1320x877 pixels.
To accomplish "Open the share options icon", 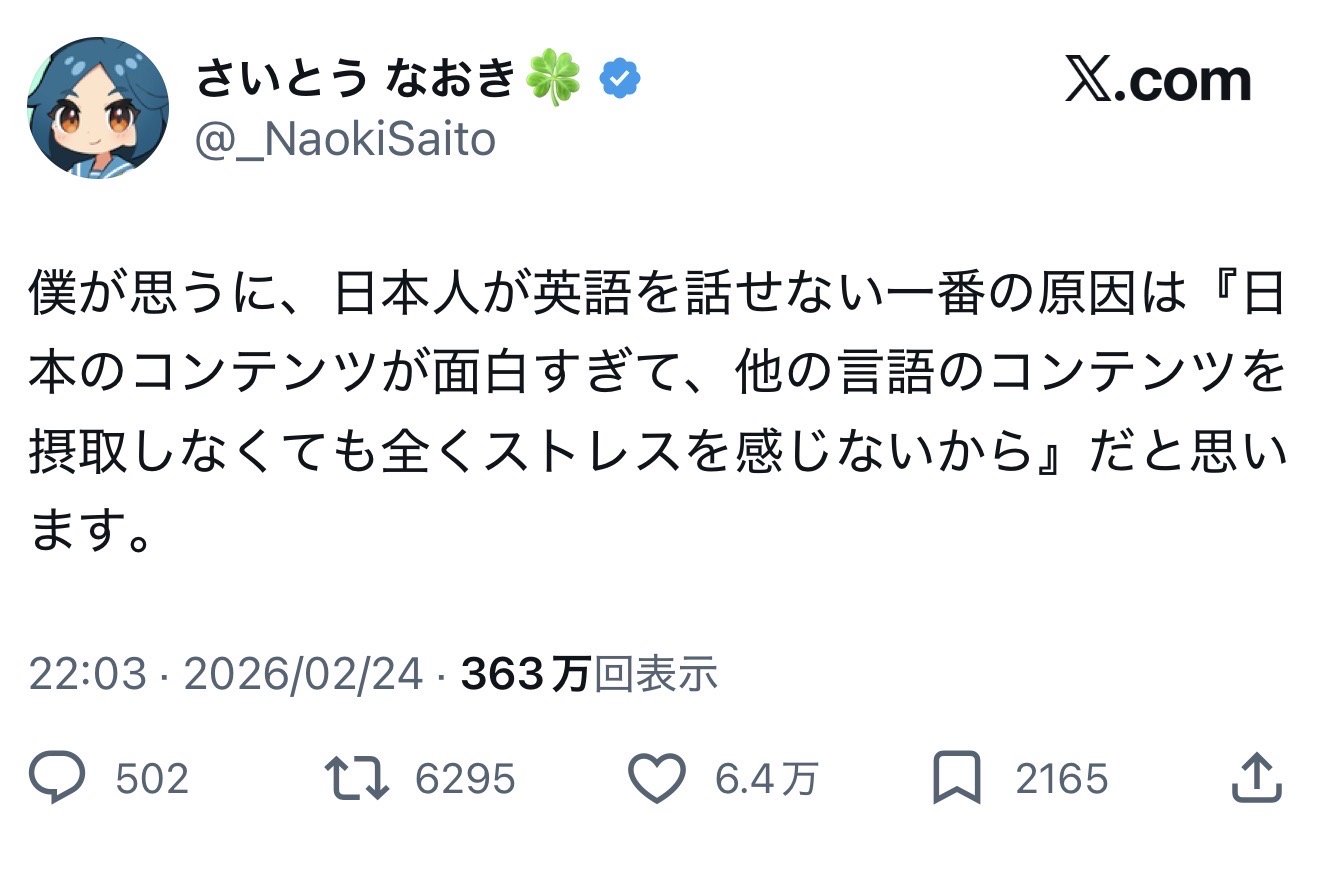I will pos(1256,779).
